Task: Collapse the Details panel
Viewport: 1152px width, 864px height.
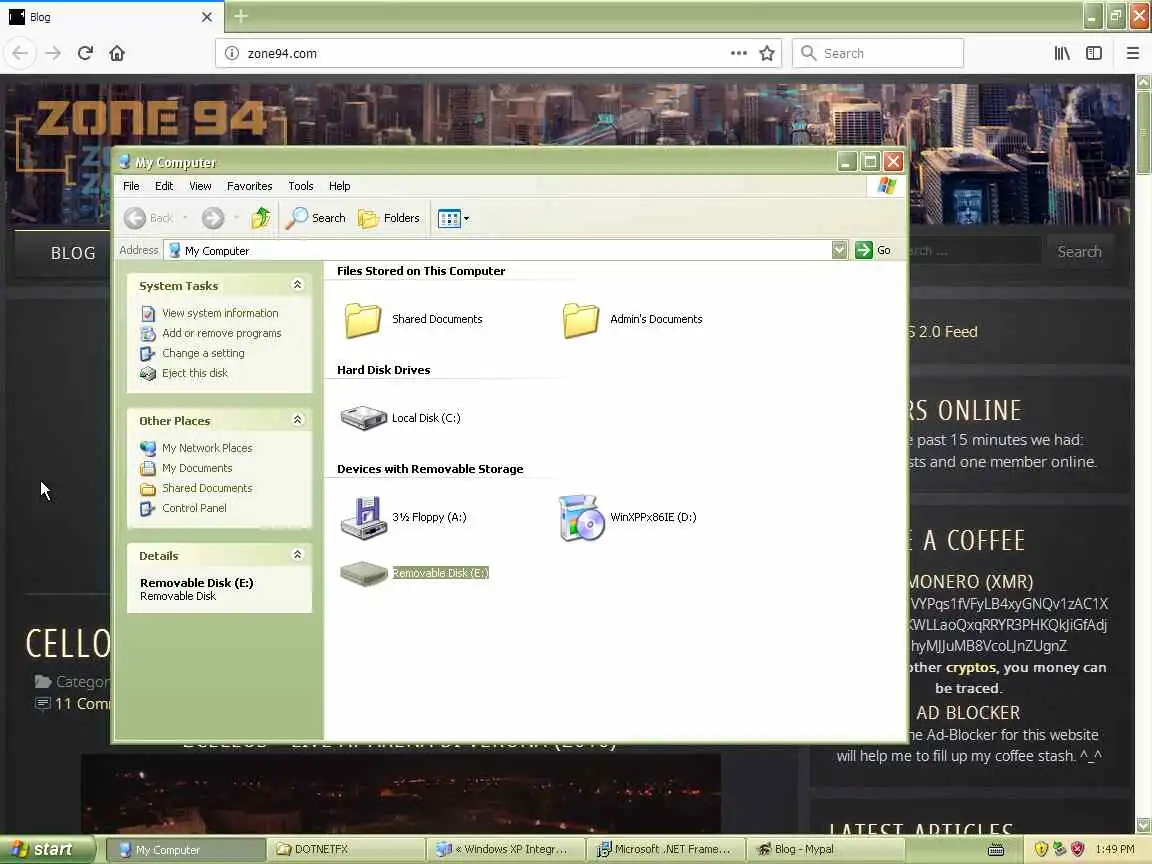Action: tap(298, 555)
